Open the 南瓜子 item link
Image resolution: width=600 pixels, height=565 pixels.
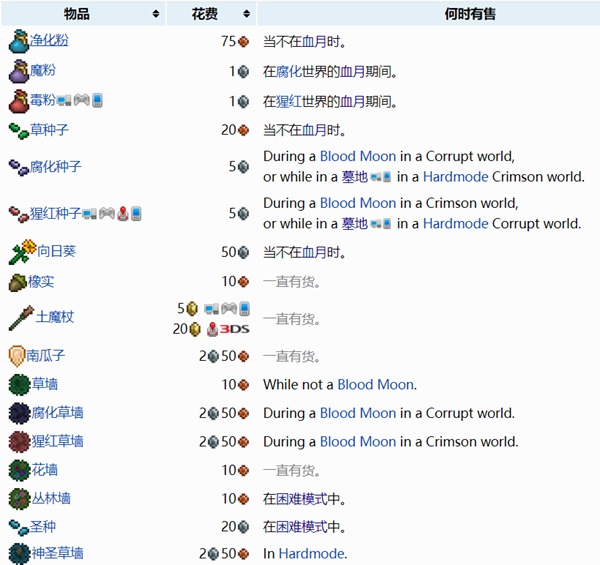click(46, 355)
